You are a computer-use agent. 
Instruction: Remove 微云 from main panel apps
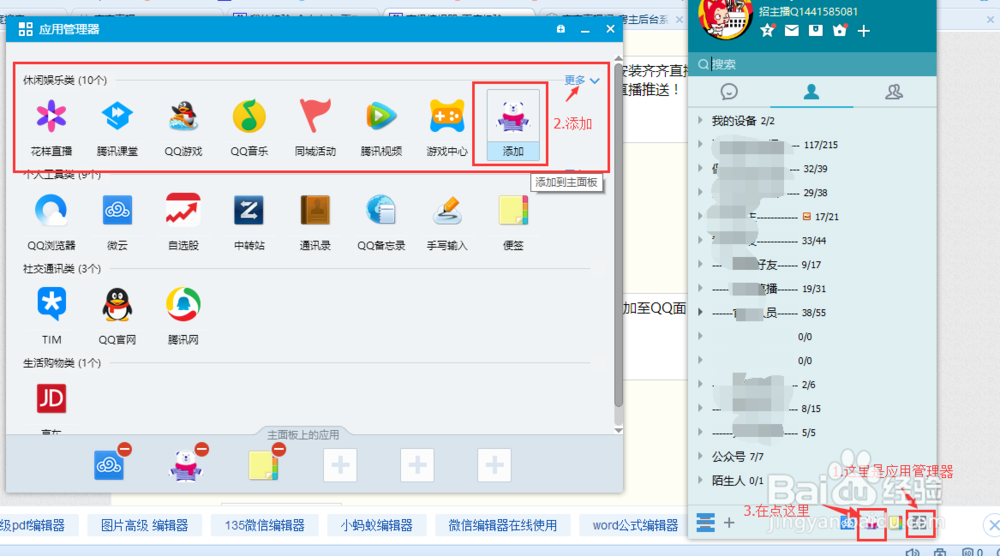click(124, 450)
